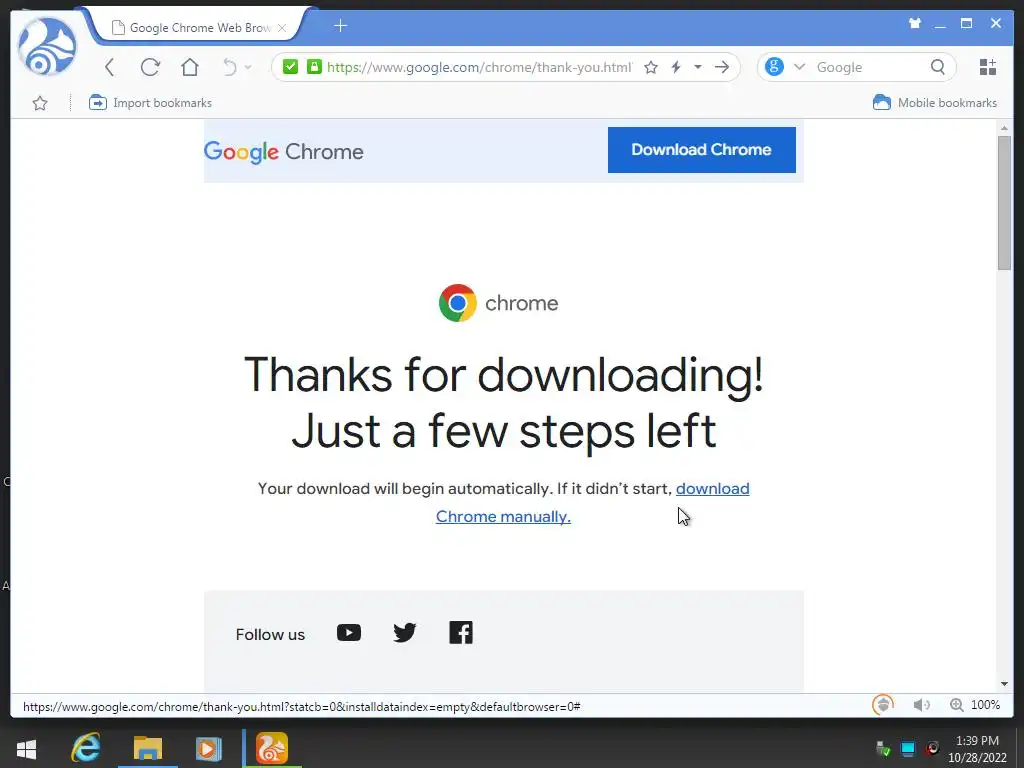Click the Download Chrome button
The image size is (1024, 768).
coord(701,150)
